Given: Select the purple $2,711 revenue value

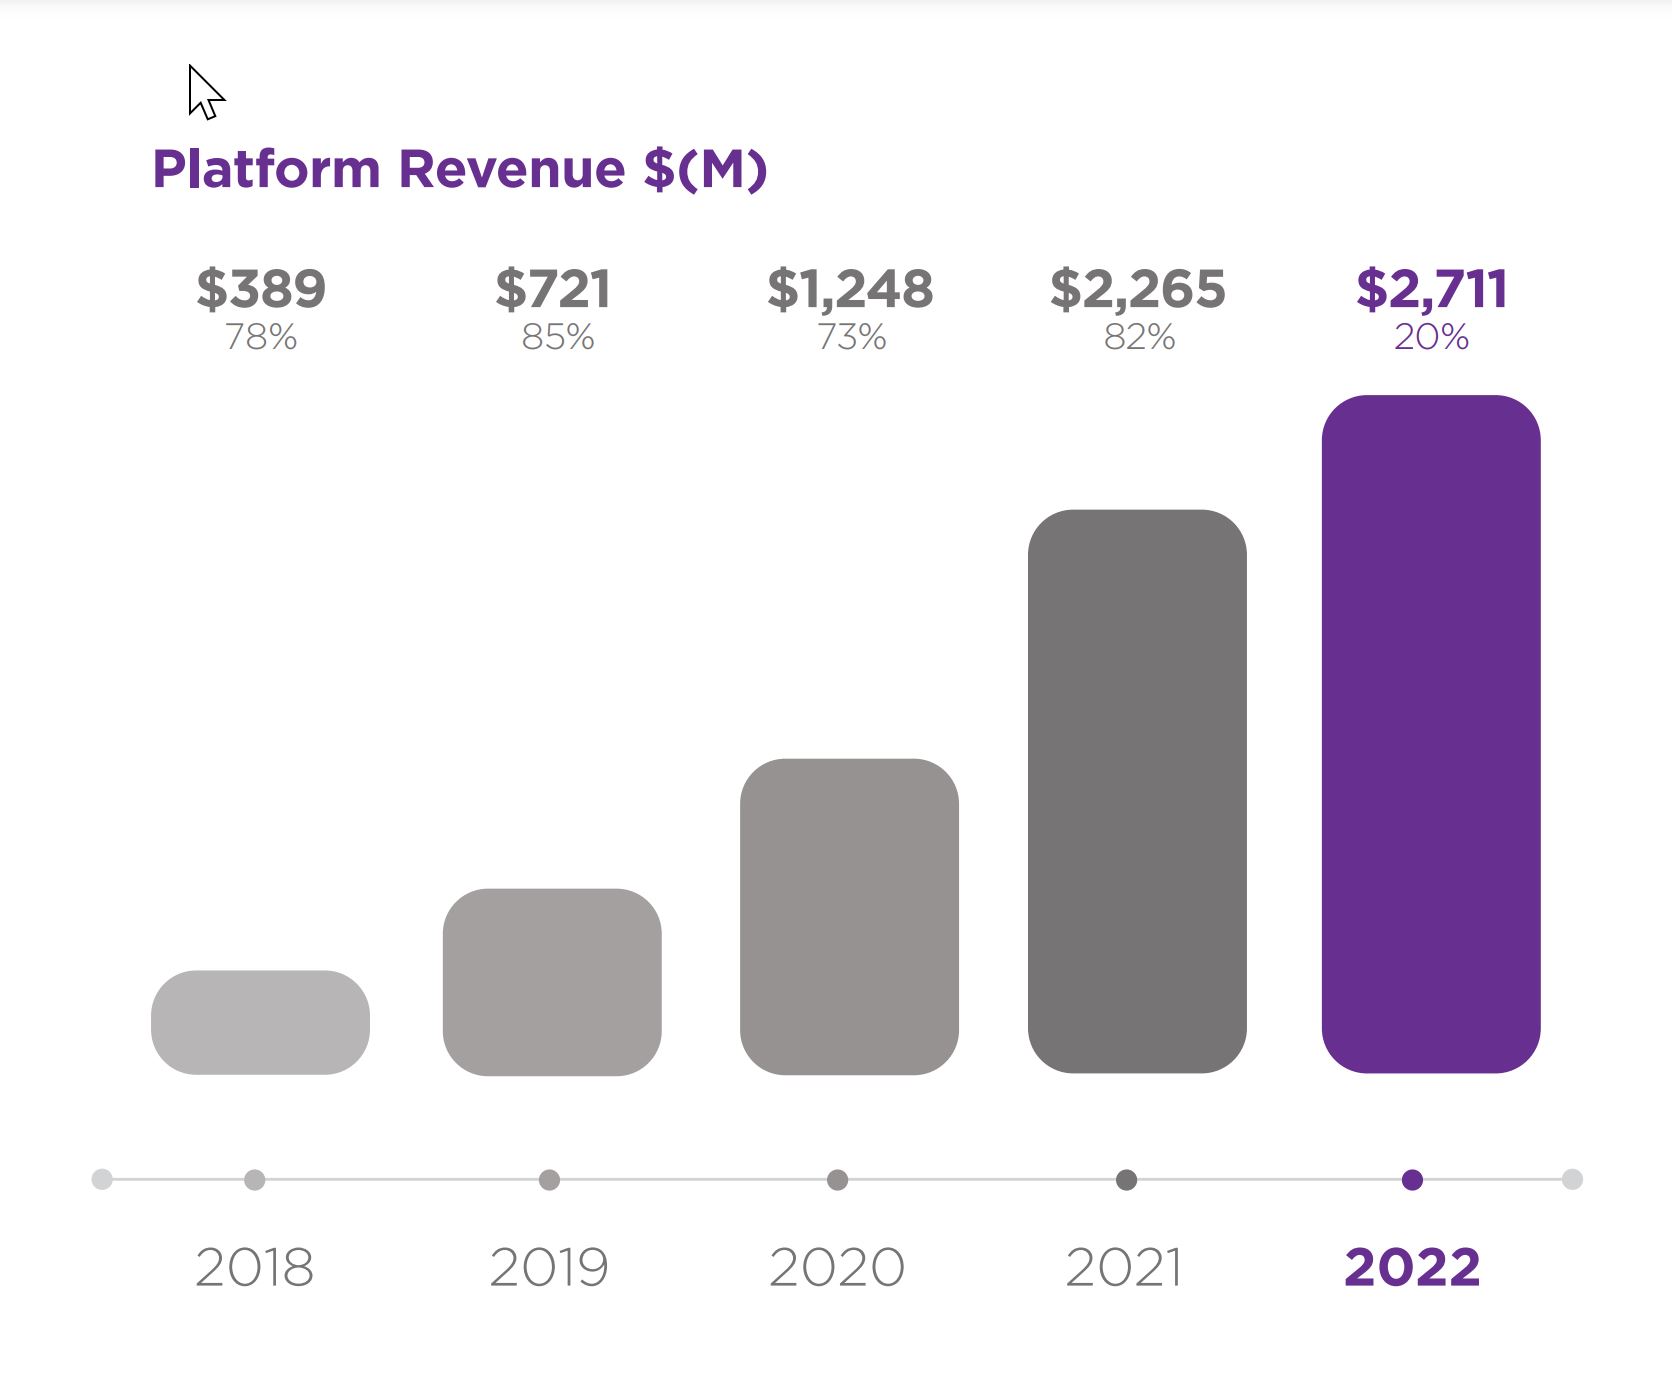Looking at the screenshot, I should tap(1431, 289).
